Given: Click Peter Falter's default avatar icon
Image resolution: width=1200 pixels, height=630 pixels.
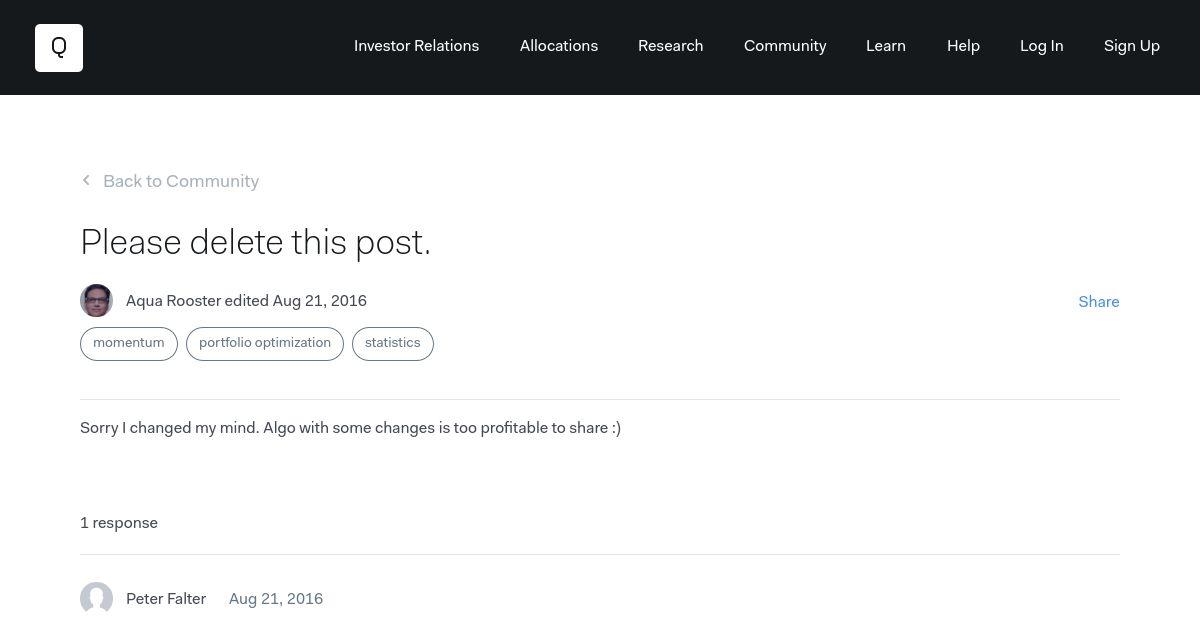Looking at the screenshot, I should [x=96, y=599].
